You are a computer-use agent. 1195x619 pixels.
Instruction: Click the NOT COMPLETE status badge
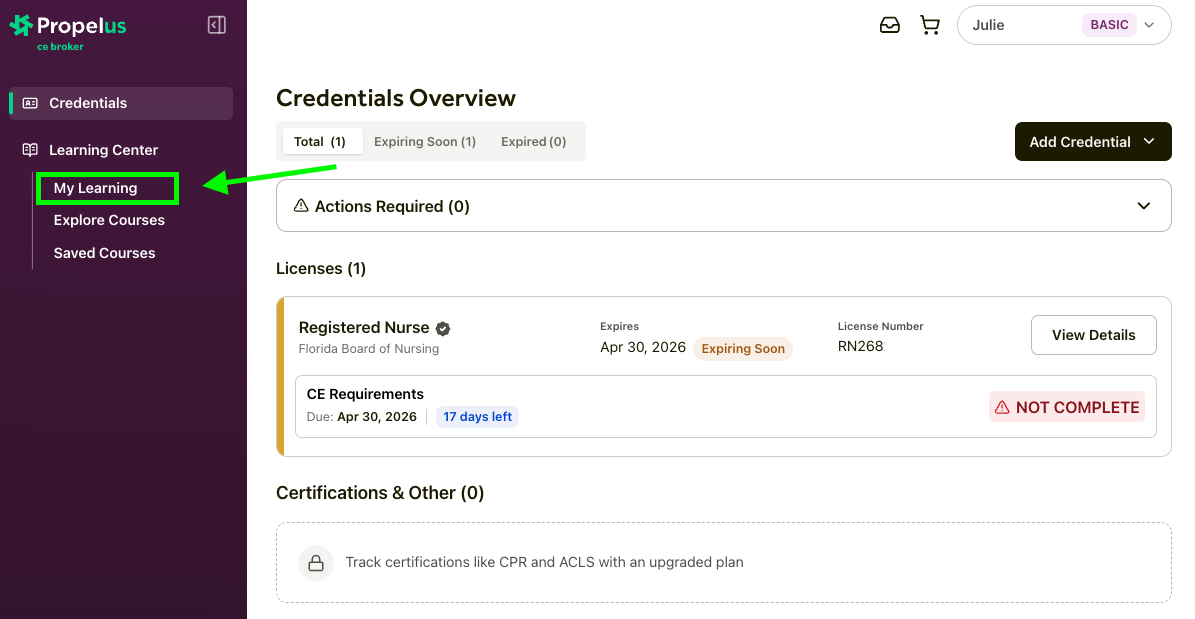point(1066,407)
